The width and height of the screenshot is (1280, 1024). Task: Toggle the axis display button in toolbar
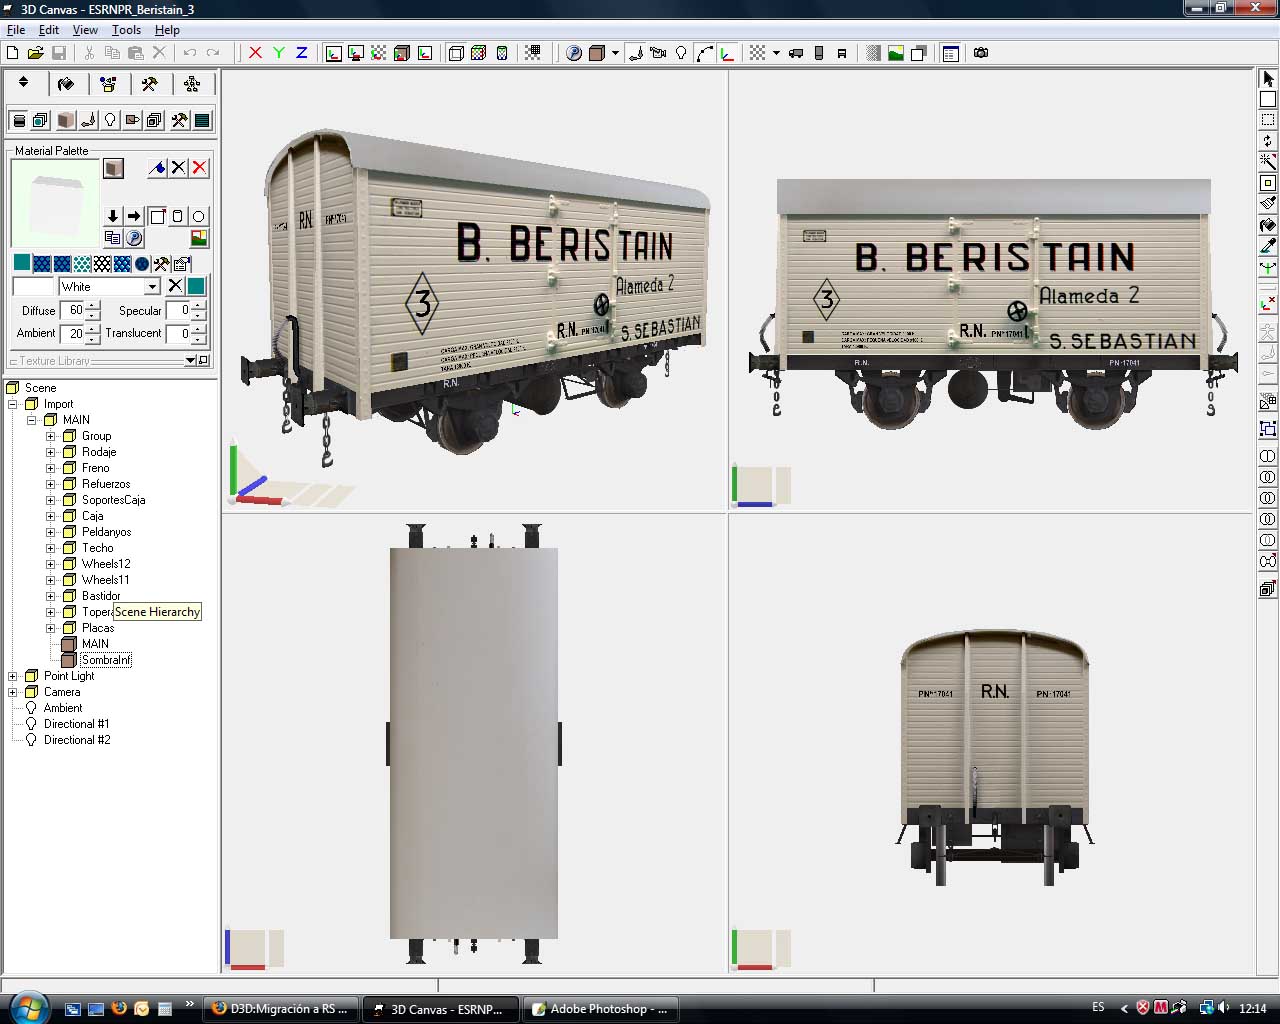(x=727, y=53)
